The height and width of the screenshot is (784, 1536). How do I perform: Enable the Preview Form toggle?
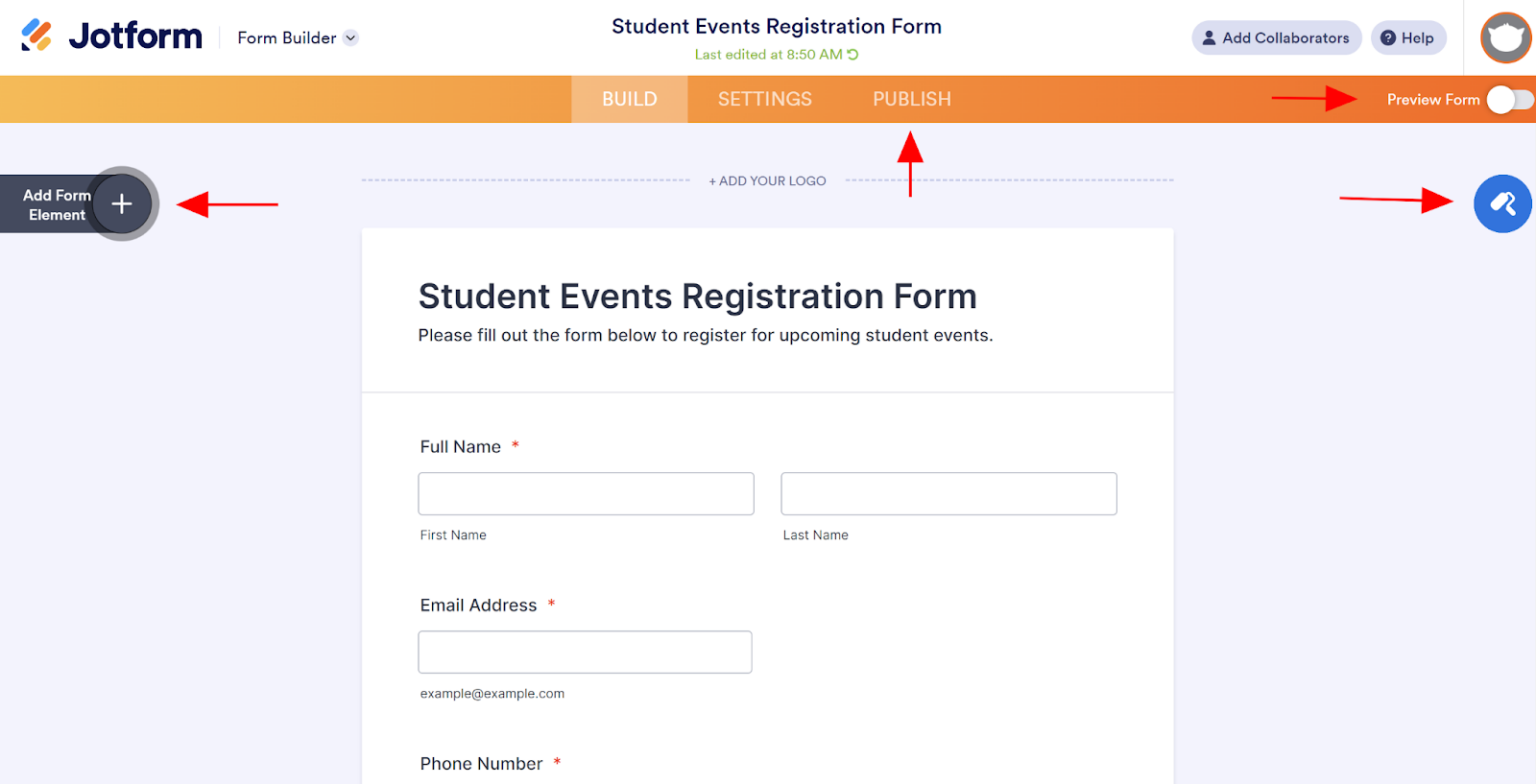pyautogui.click(x=1508, y=99)
